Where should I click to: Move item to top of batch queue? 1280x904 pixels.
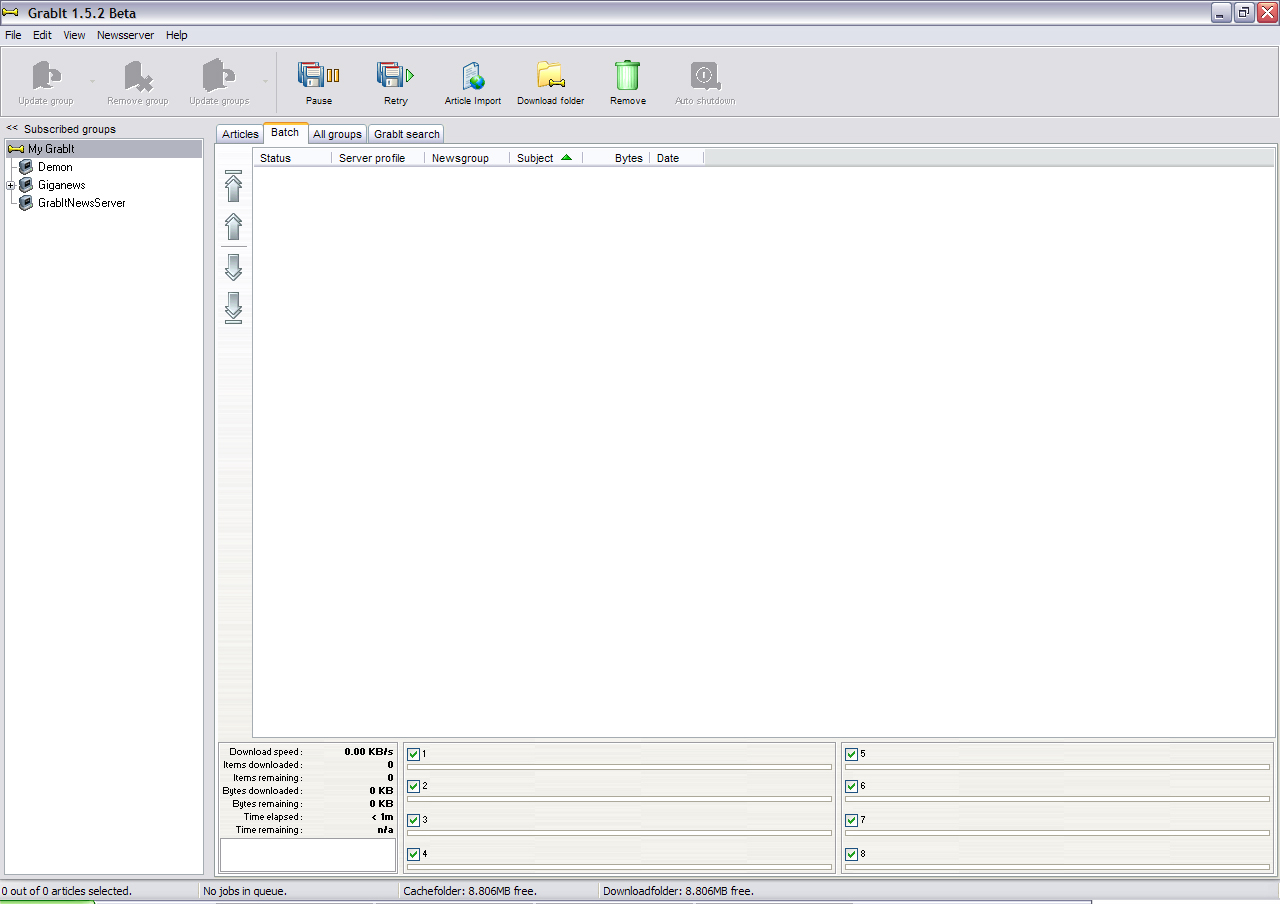click(234, 186)
